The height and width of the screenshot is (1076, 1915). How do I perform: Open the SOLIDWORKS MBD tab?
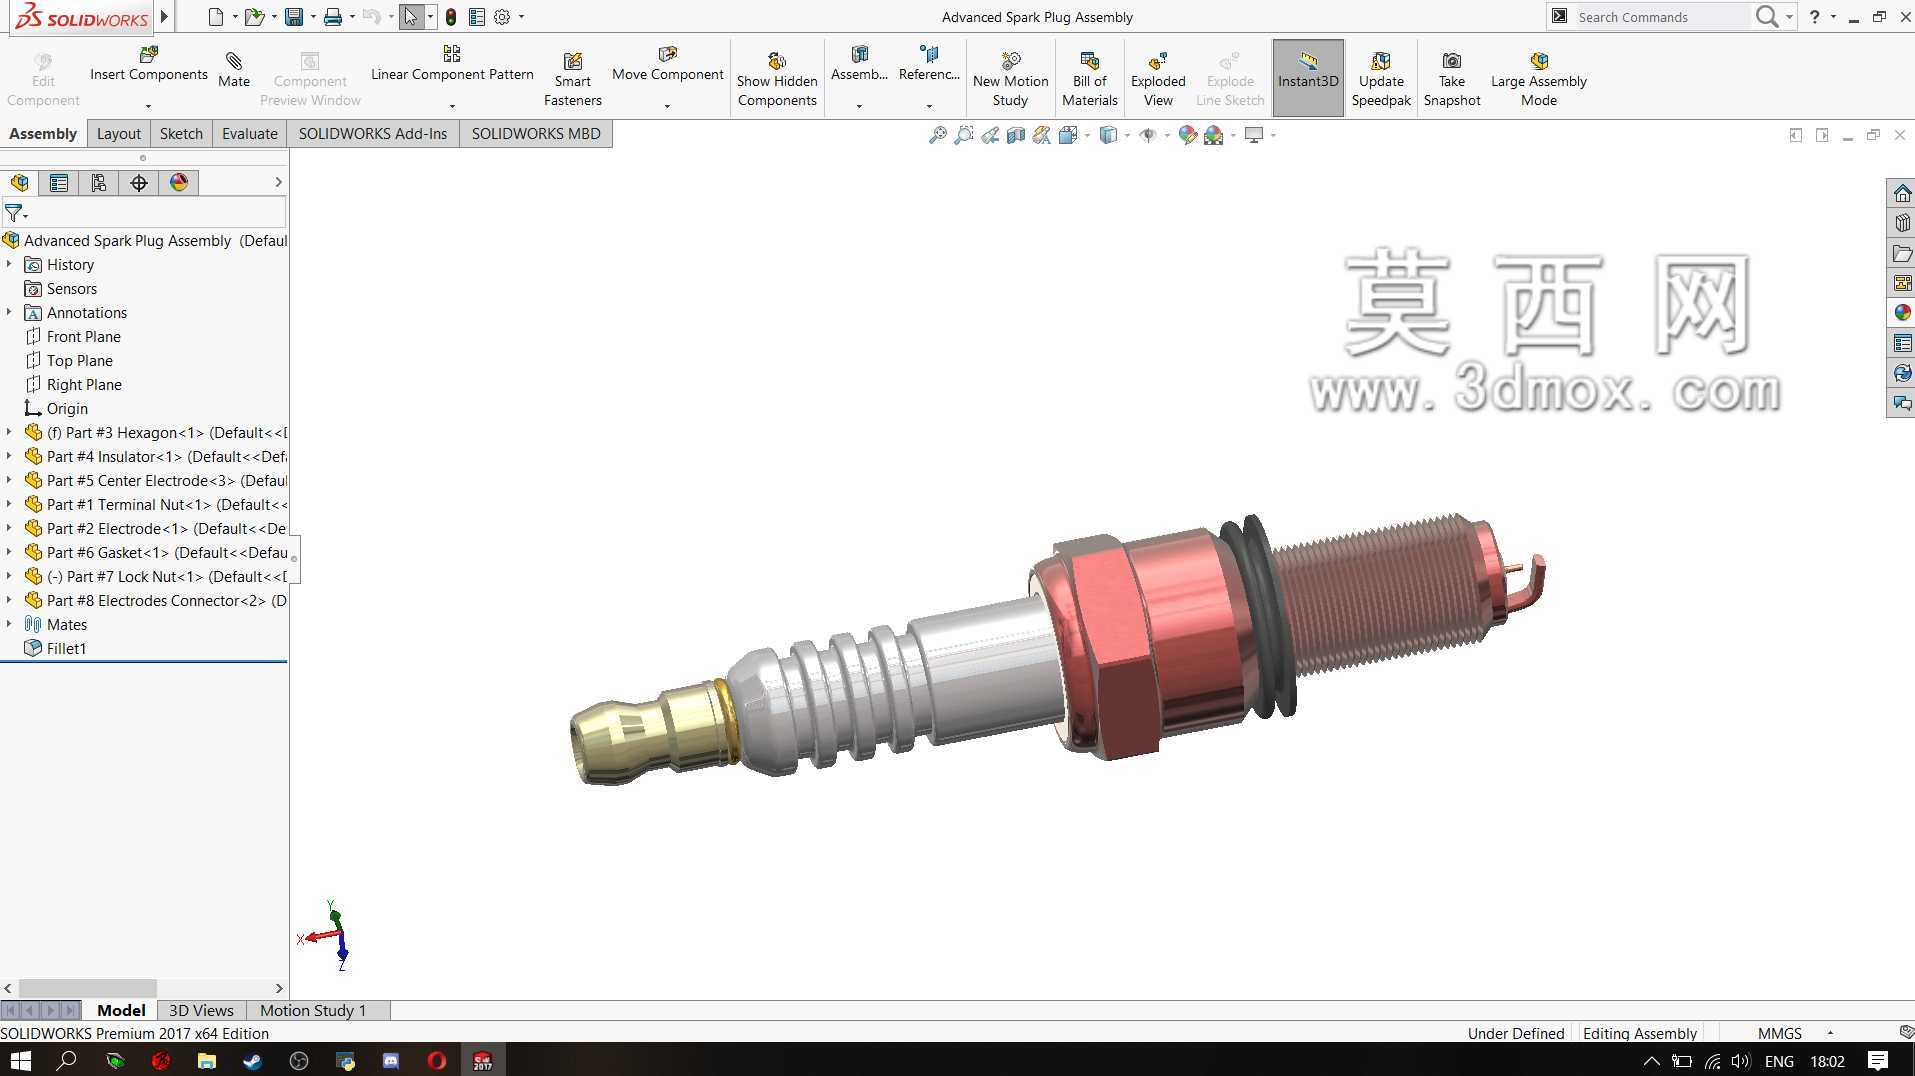pyautogui.click(x=536, y=134)
